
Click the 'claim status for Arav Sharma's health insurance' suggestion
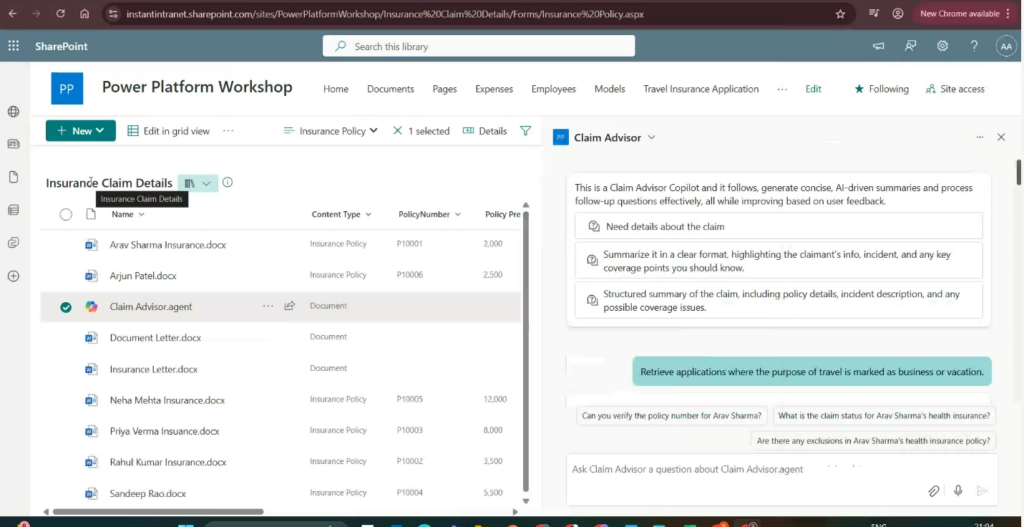click(884, 415)
